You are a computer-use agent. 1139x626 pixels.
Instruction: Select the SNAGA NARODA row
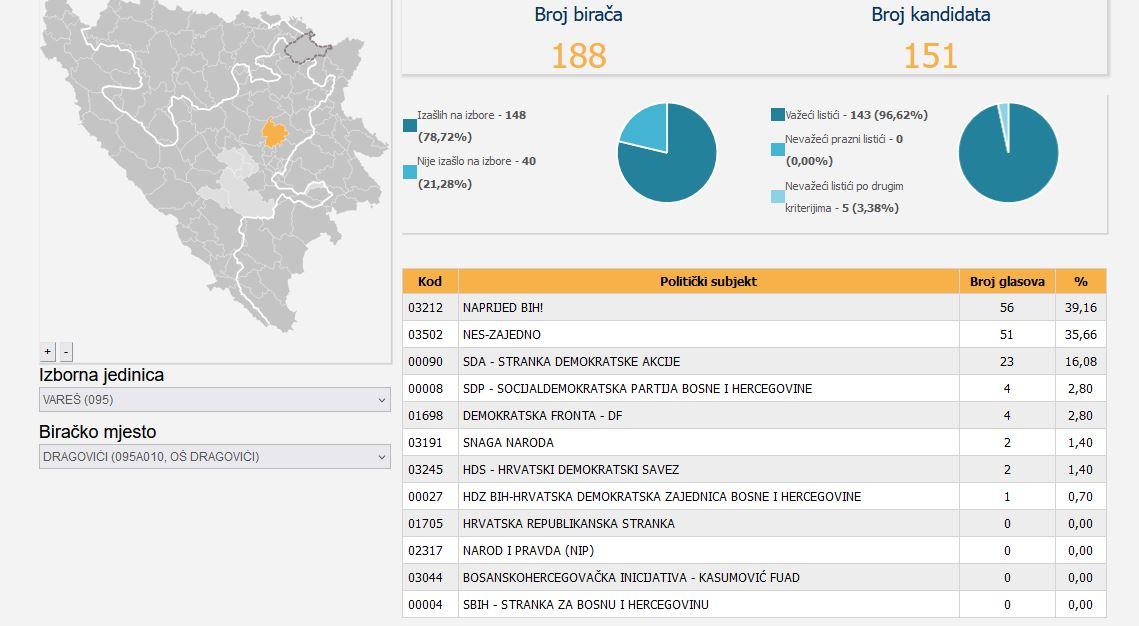click(754, 442)
